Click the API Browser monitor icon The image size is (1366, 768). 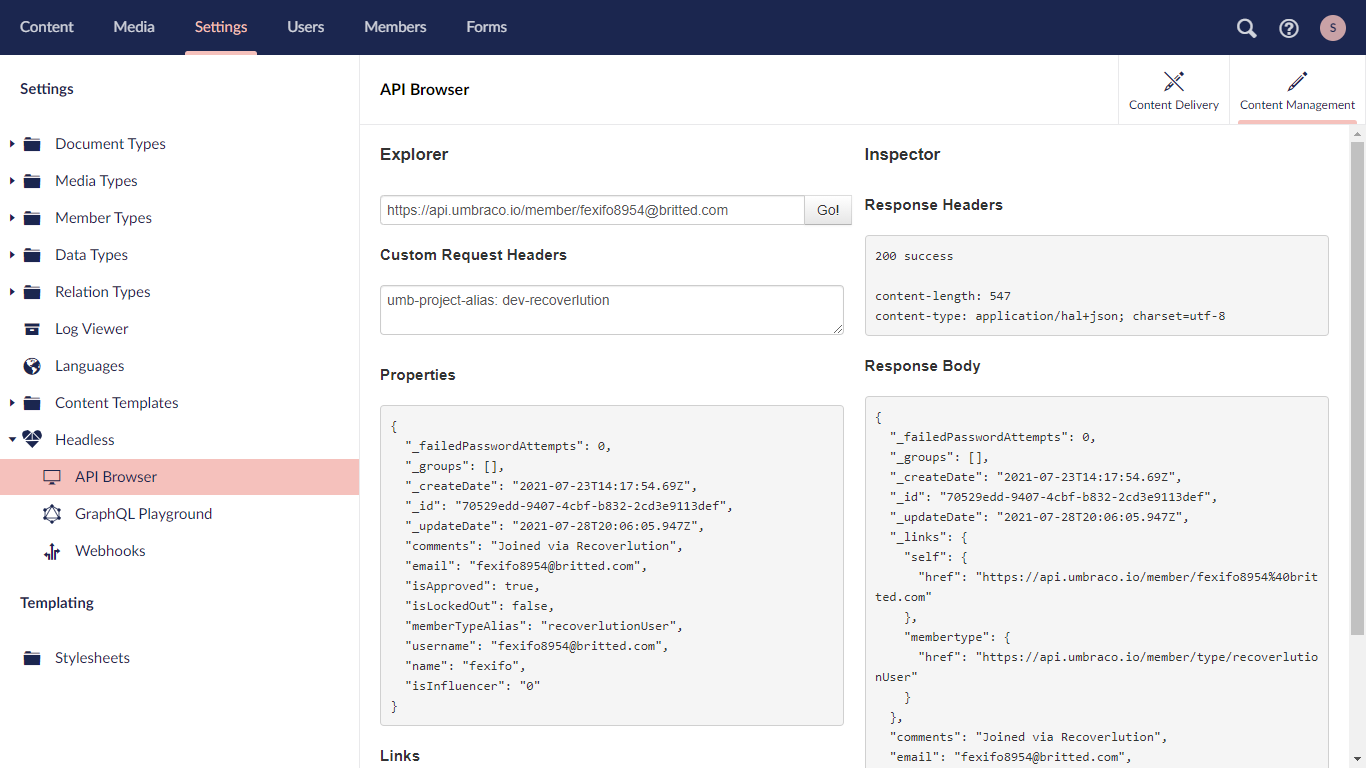[52, 477]
